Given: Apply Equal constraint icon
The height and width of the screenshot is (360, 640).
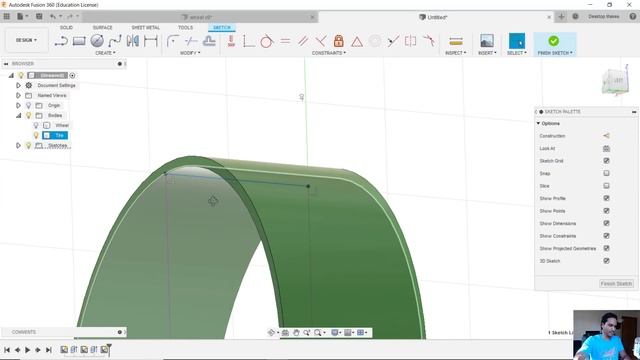Looking at the screenshot, I should coord(285,41).
